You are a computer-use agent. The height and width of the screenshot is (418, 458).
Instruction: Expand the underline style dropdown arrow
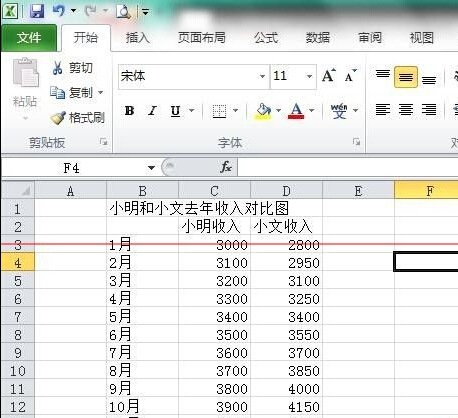coord(191,110)
